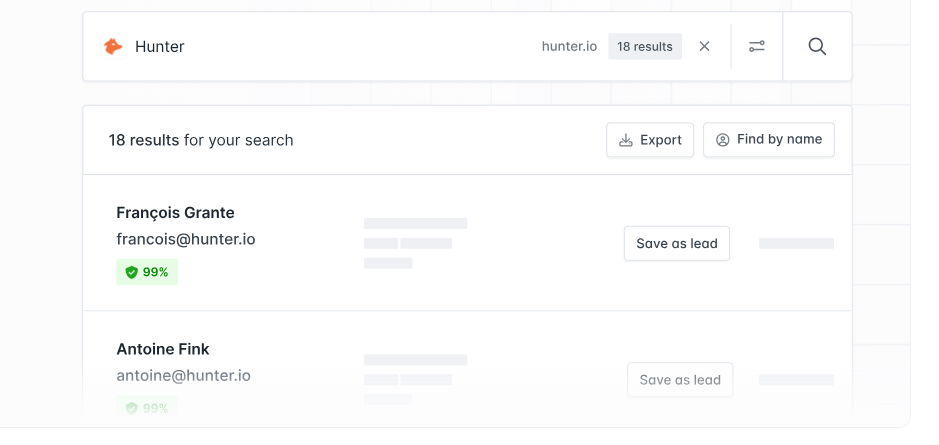Click the hunter.io domain label
Screen dimensions: 939x445
[569, 47]
